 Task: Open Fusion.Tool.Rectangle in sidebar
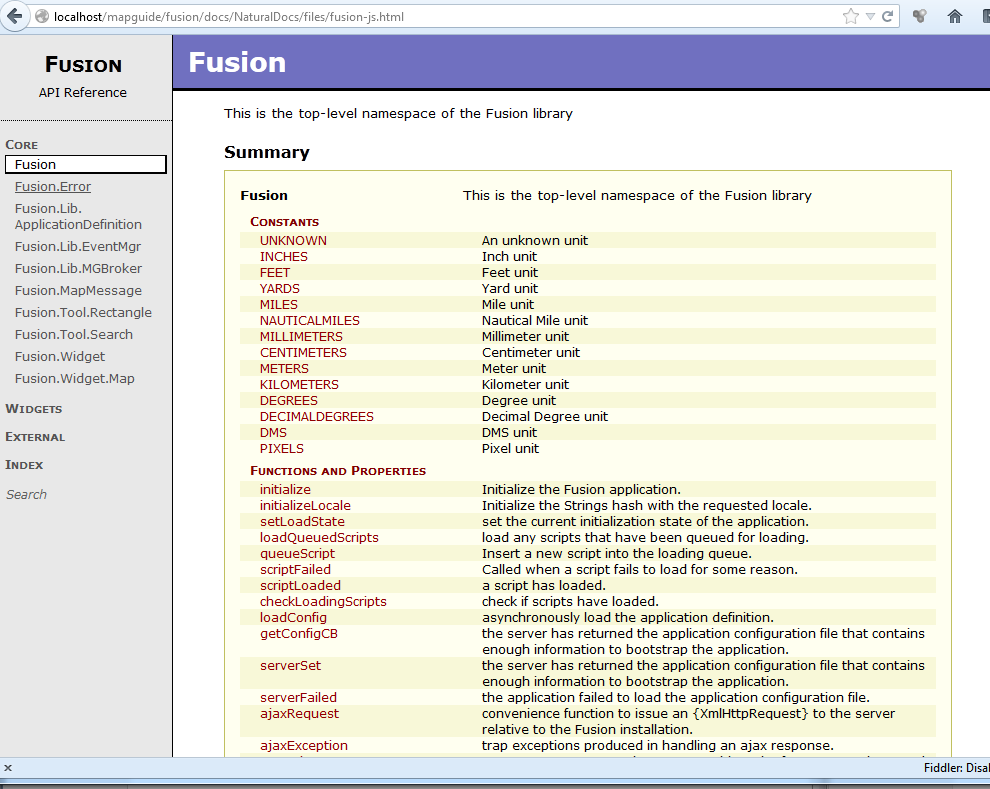[x=83, y=312]
